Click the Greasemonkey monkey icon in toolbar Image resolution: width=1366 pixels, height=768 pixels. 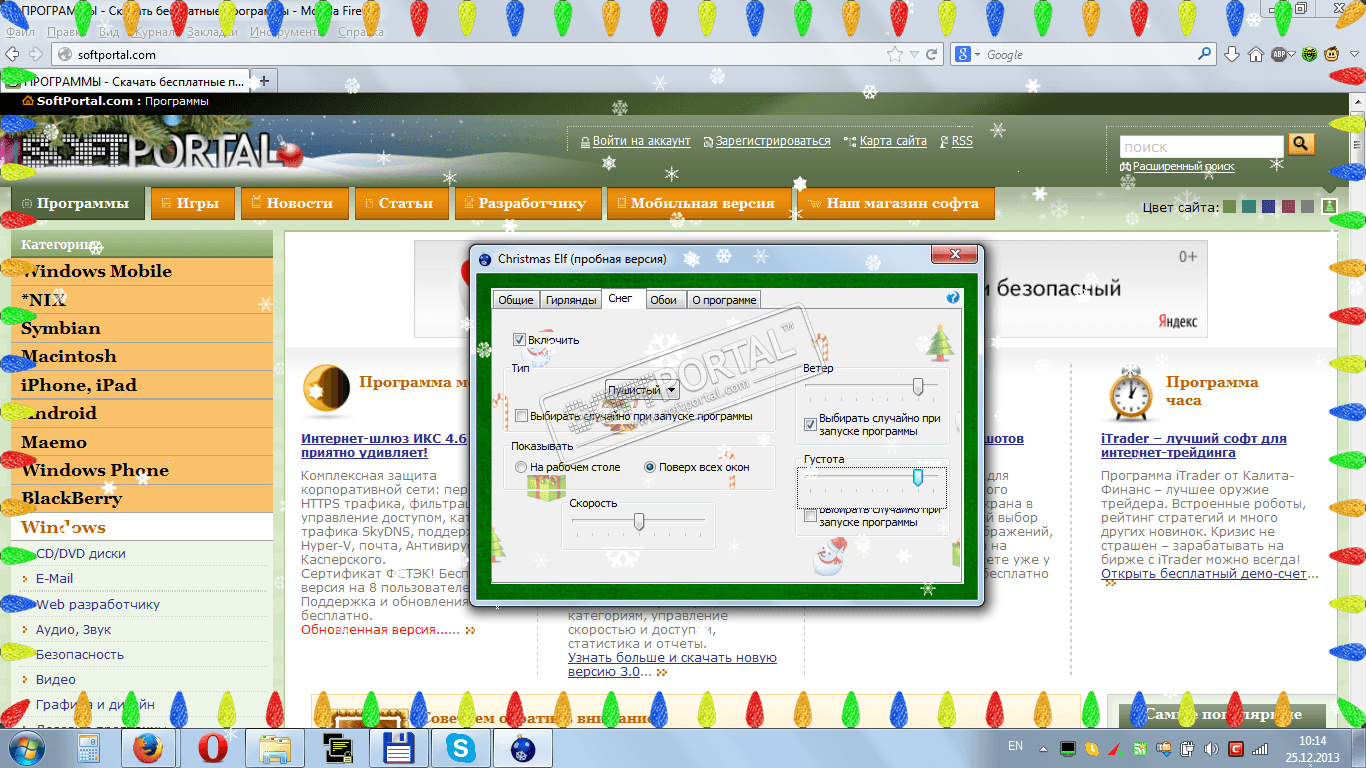click(x=1332, y=54)
